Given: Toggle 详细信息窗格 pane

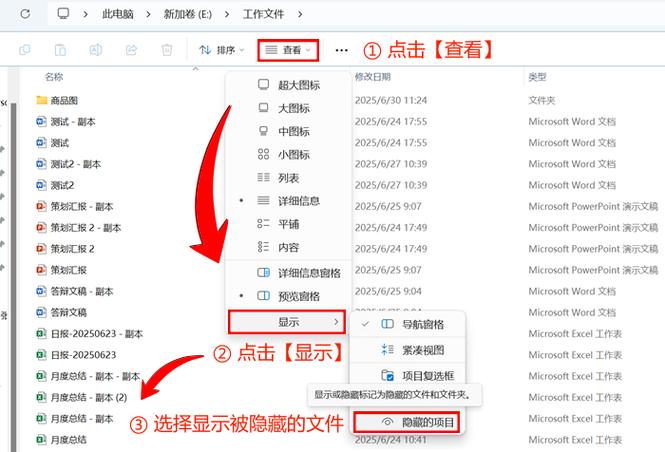Looking at the screenshot, I should click(x=288, y=273).
